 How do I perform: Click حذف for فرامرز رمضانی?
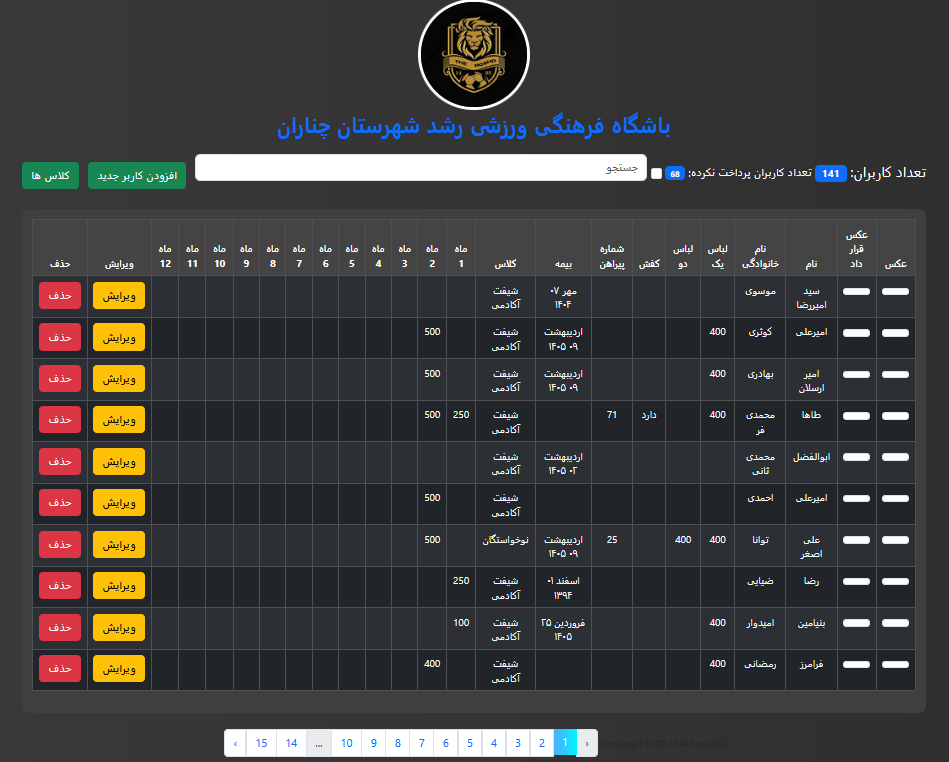tap(60, 669)
